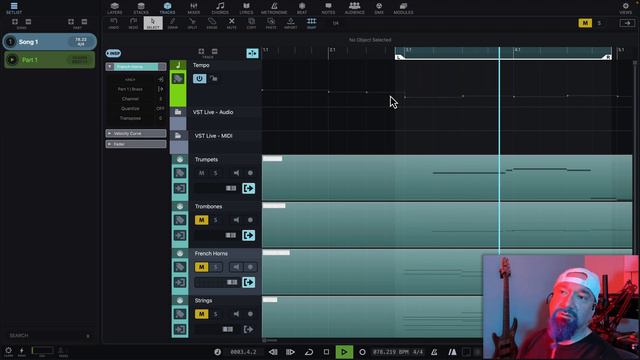This screenshot has height=360, width=640.
Task: Select Part 1 in the setlist
Action: click(50, 60)
